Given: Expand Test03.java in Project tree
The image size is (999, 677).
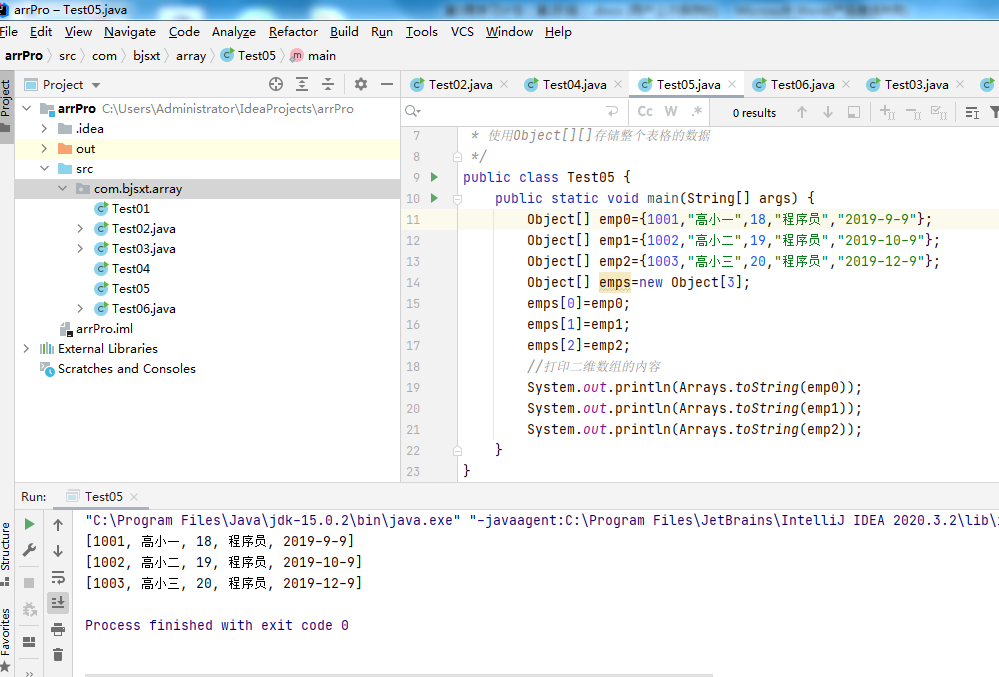Looking at the screenshot, I should click(80, 248).
